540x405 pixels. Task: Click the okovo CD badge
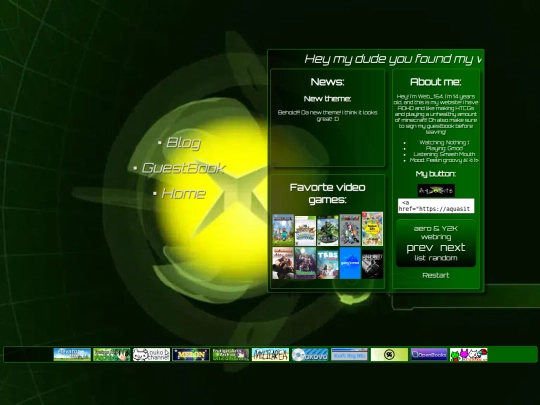[x=310, y=354]
